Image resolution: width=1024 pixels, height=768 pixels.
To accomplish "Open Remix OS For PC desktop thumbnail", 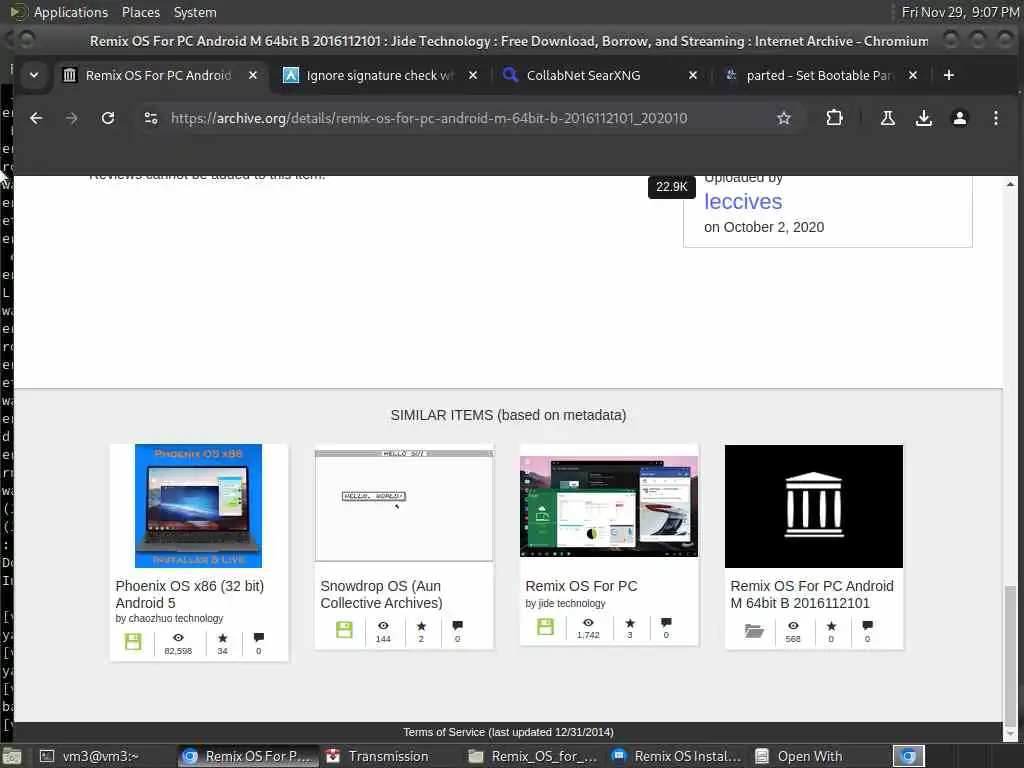I will 609,507.
